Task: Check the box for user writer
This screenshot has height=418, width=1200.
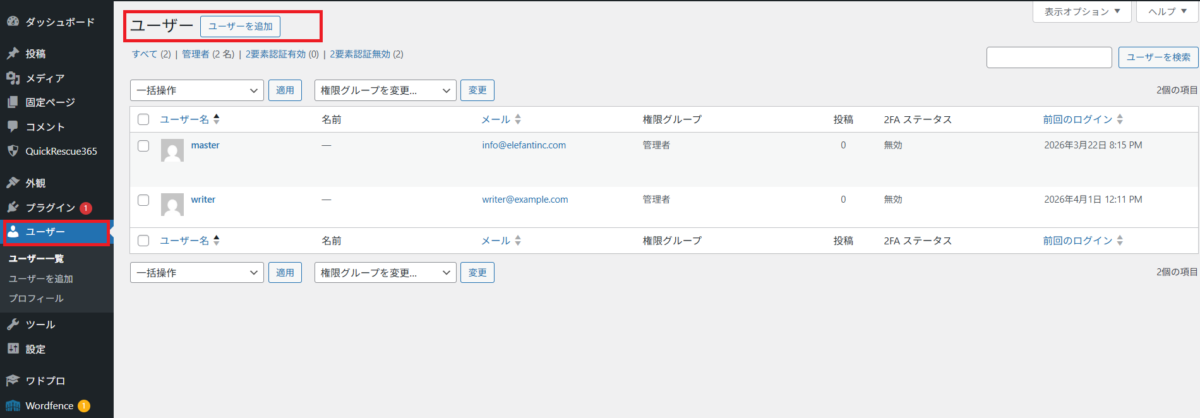Action: tap(143, 200)
